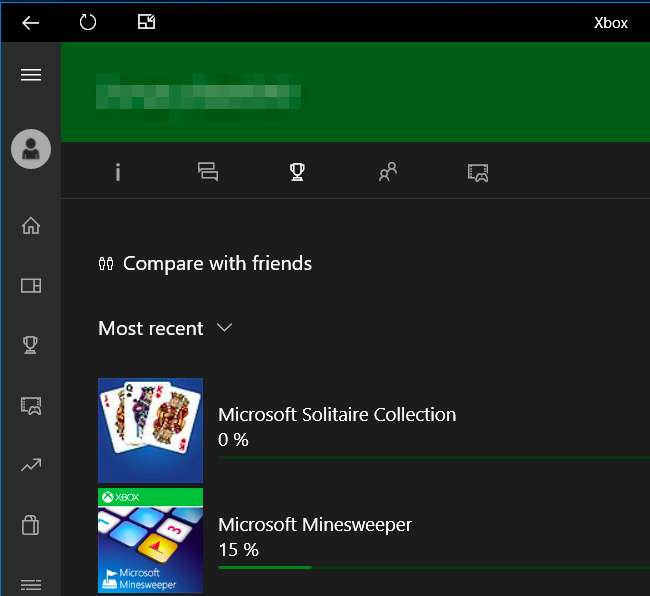Switch to the profile Info tab
The image size is (650, 596).
118,172
